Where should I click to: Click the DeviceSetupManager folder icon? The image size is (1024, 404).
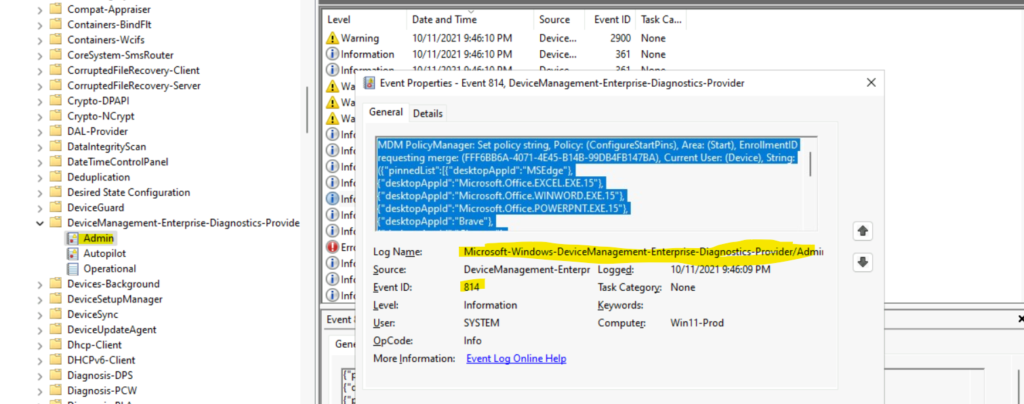(56, 299)
